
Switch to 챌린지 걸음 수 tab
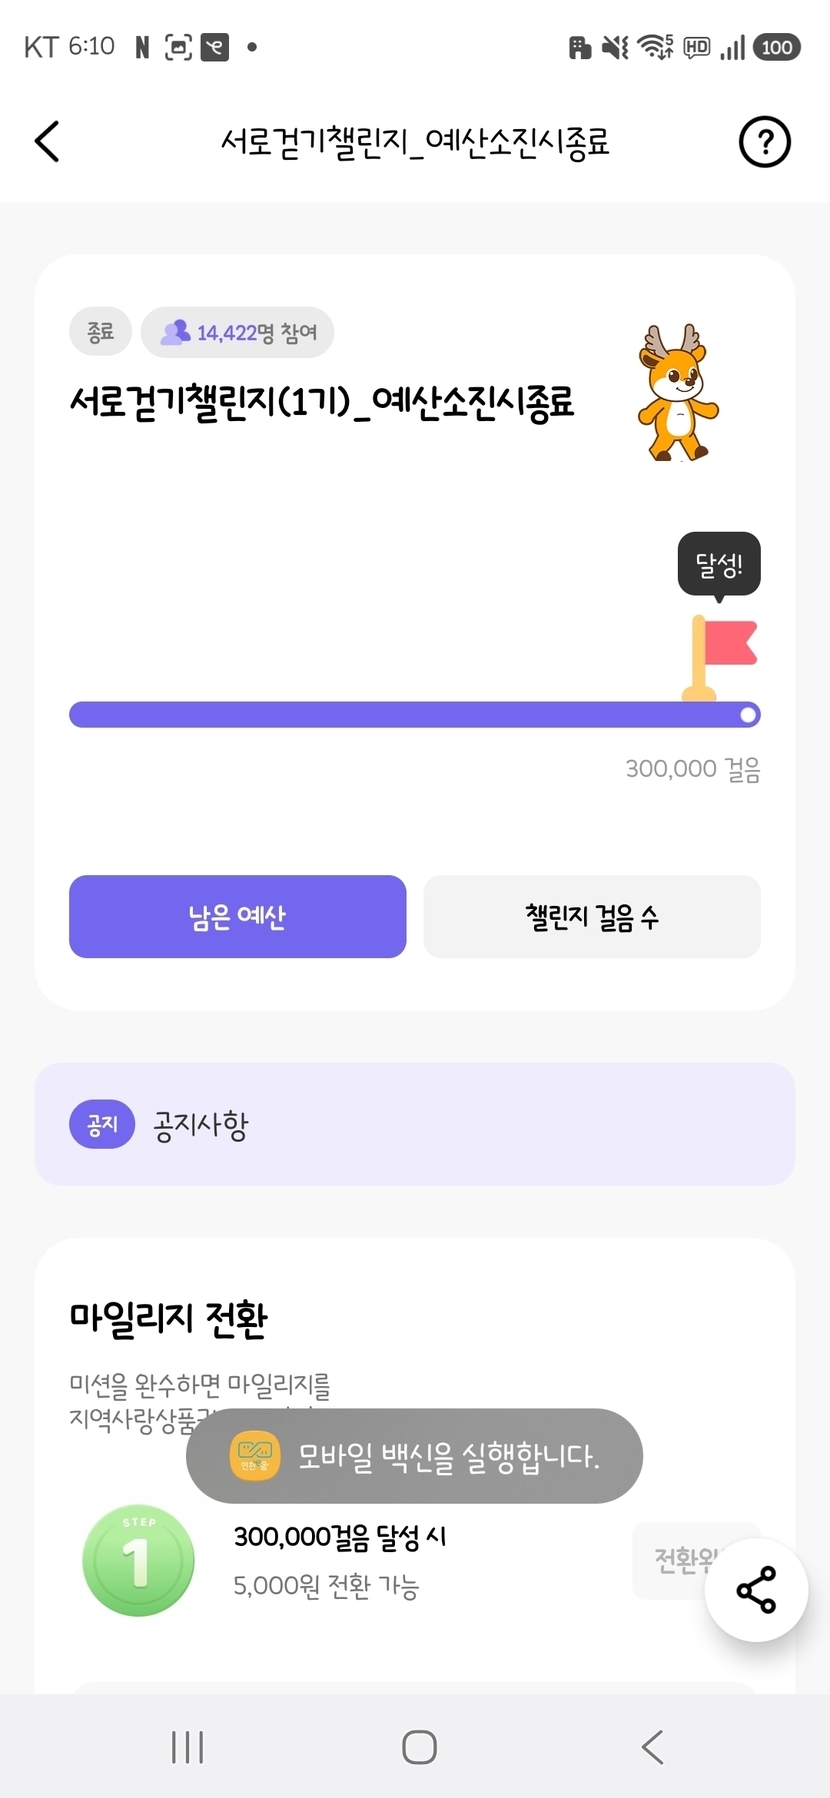pos(591,916)
